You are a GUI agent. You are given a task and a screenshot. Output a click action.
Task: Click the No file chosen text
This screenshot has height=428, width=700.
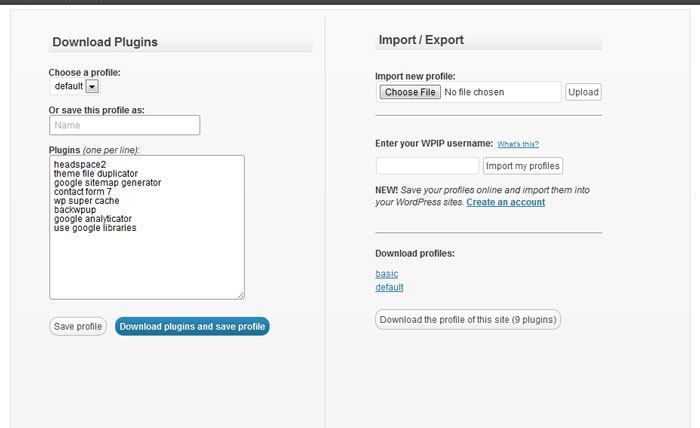(x=474, y=92)
